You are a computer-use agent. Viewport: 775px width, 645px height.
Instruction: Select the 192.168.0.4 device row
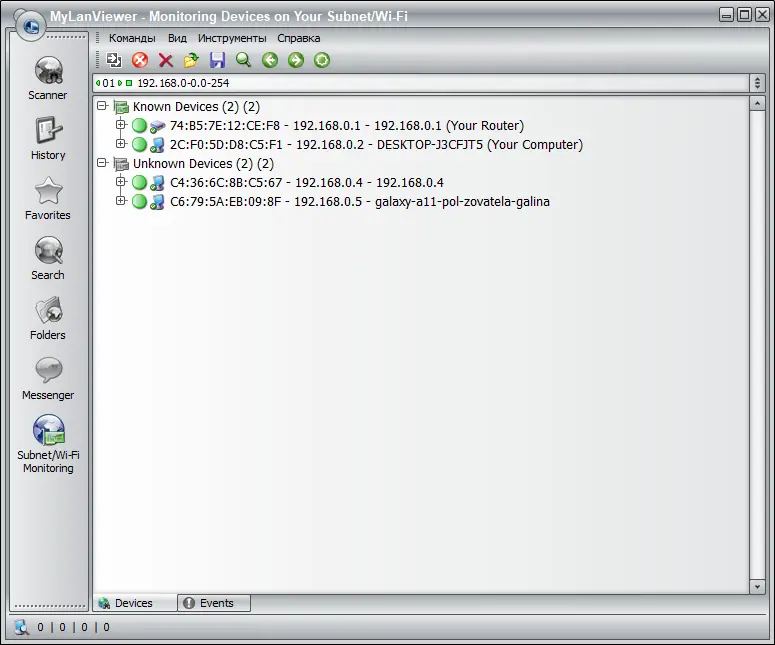[306, 183]
